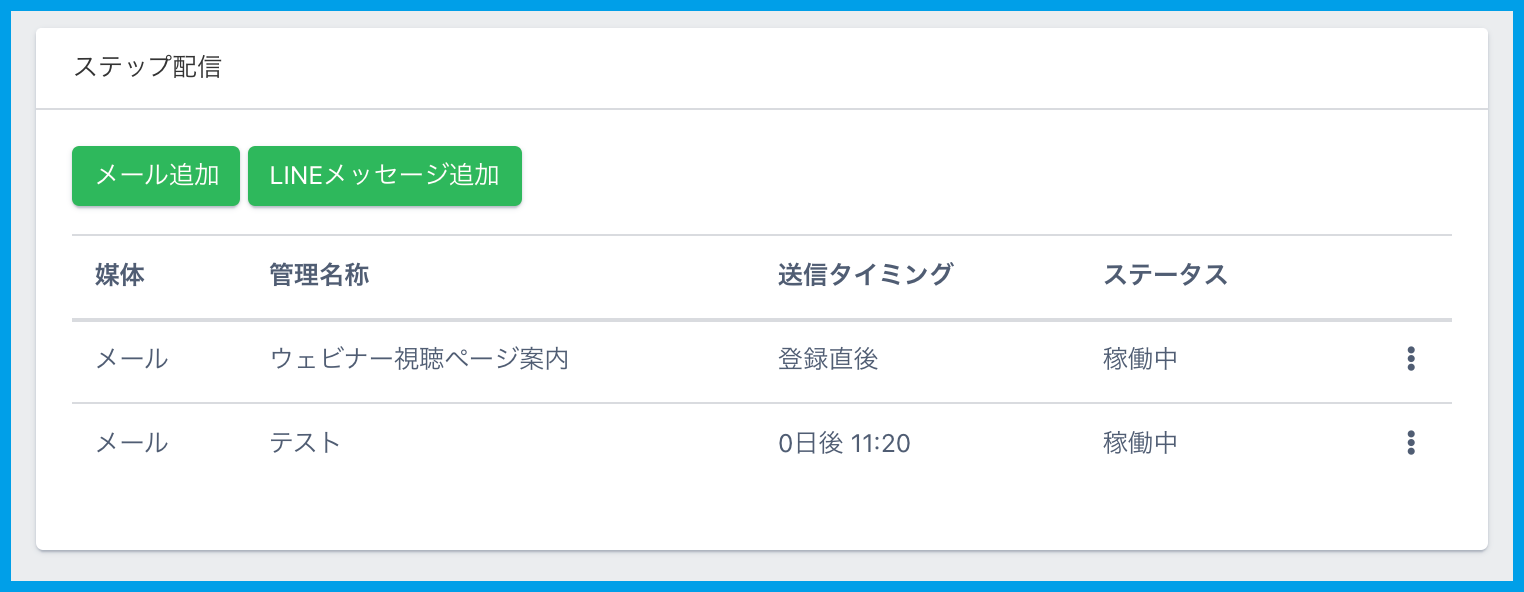Image resolution: width=1524 pixels, height=592 pixels.
Task: Click the 0日後 11:20 timing cell
Action: pyautogui.click(x=844, y=443)
